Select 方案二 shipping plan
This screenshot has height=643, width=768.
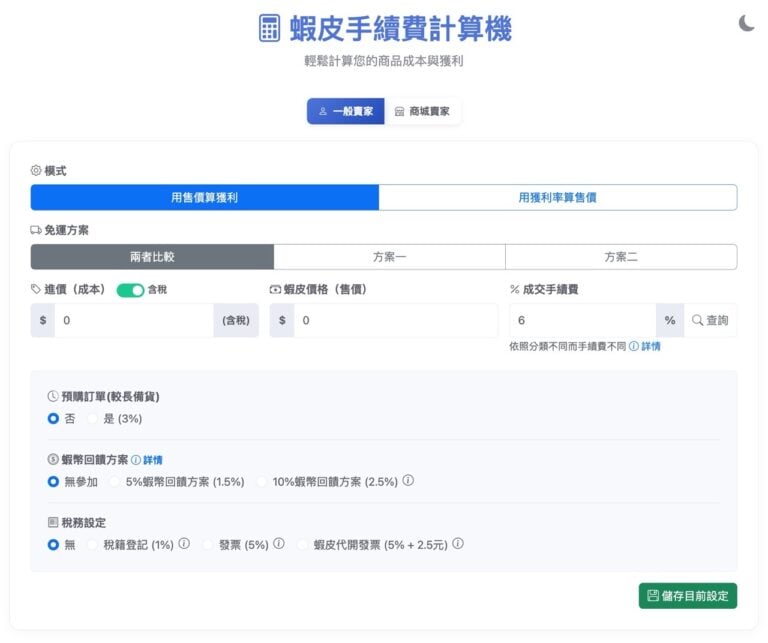(621, 257)
